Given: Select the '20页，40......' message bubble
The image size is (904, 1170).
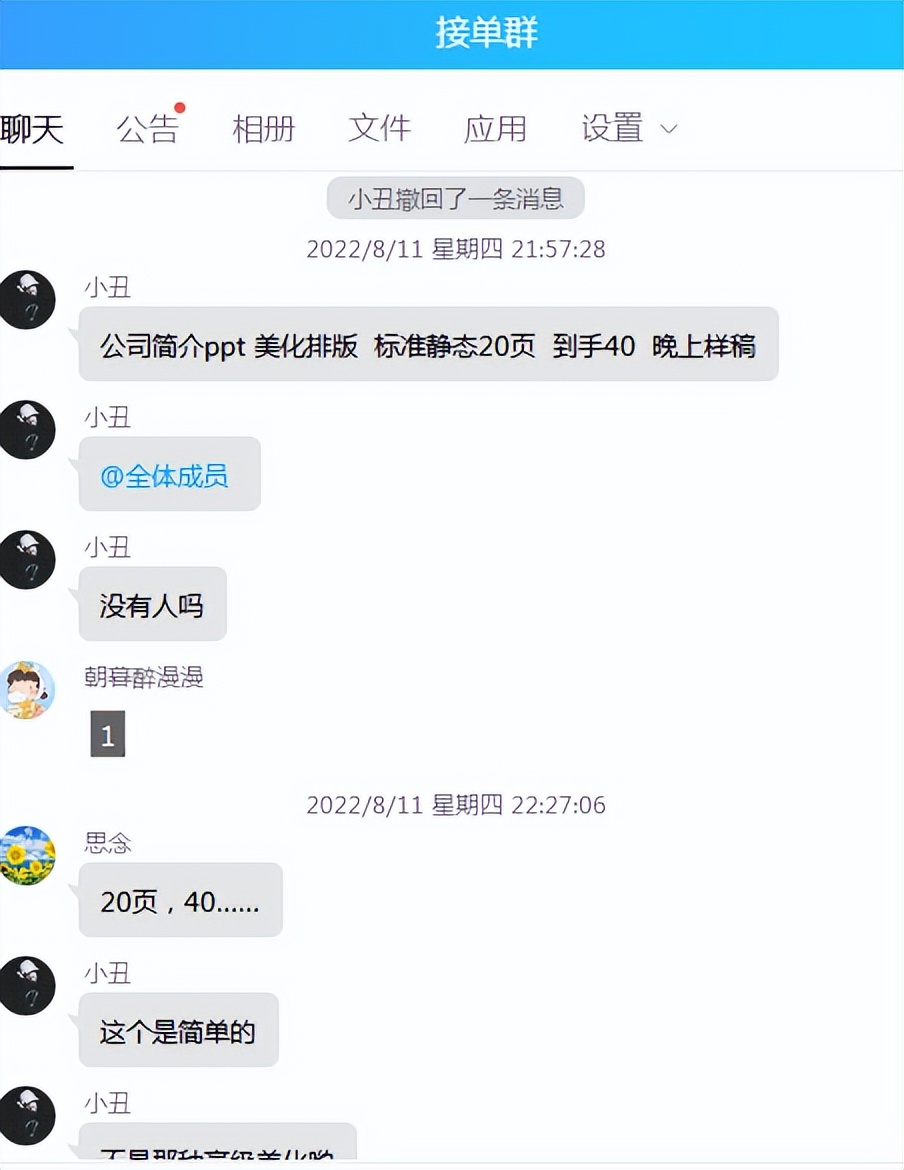Looking at the screenshot, I should (181, 900).
